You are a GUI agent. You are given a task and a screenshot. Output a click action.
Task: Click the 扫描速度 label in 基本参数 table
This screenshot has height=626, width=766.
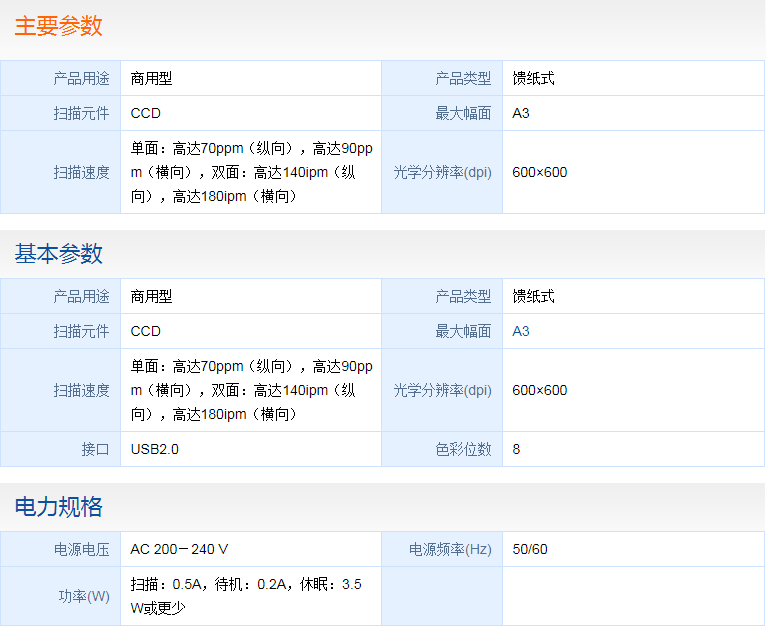click(81, 390)
